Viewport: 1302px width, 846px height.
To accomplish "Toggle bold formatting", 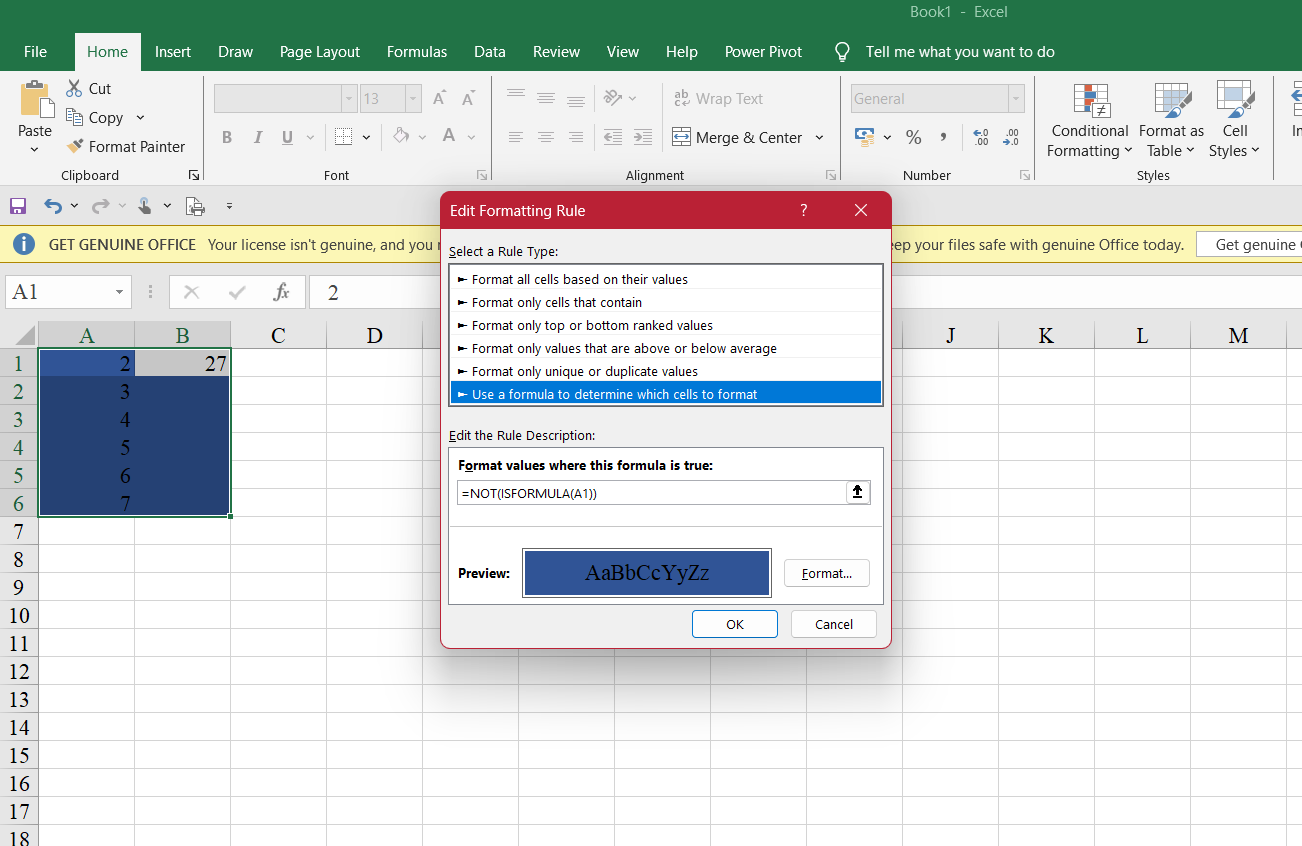I will click(227, 137).
